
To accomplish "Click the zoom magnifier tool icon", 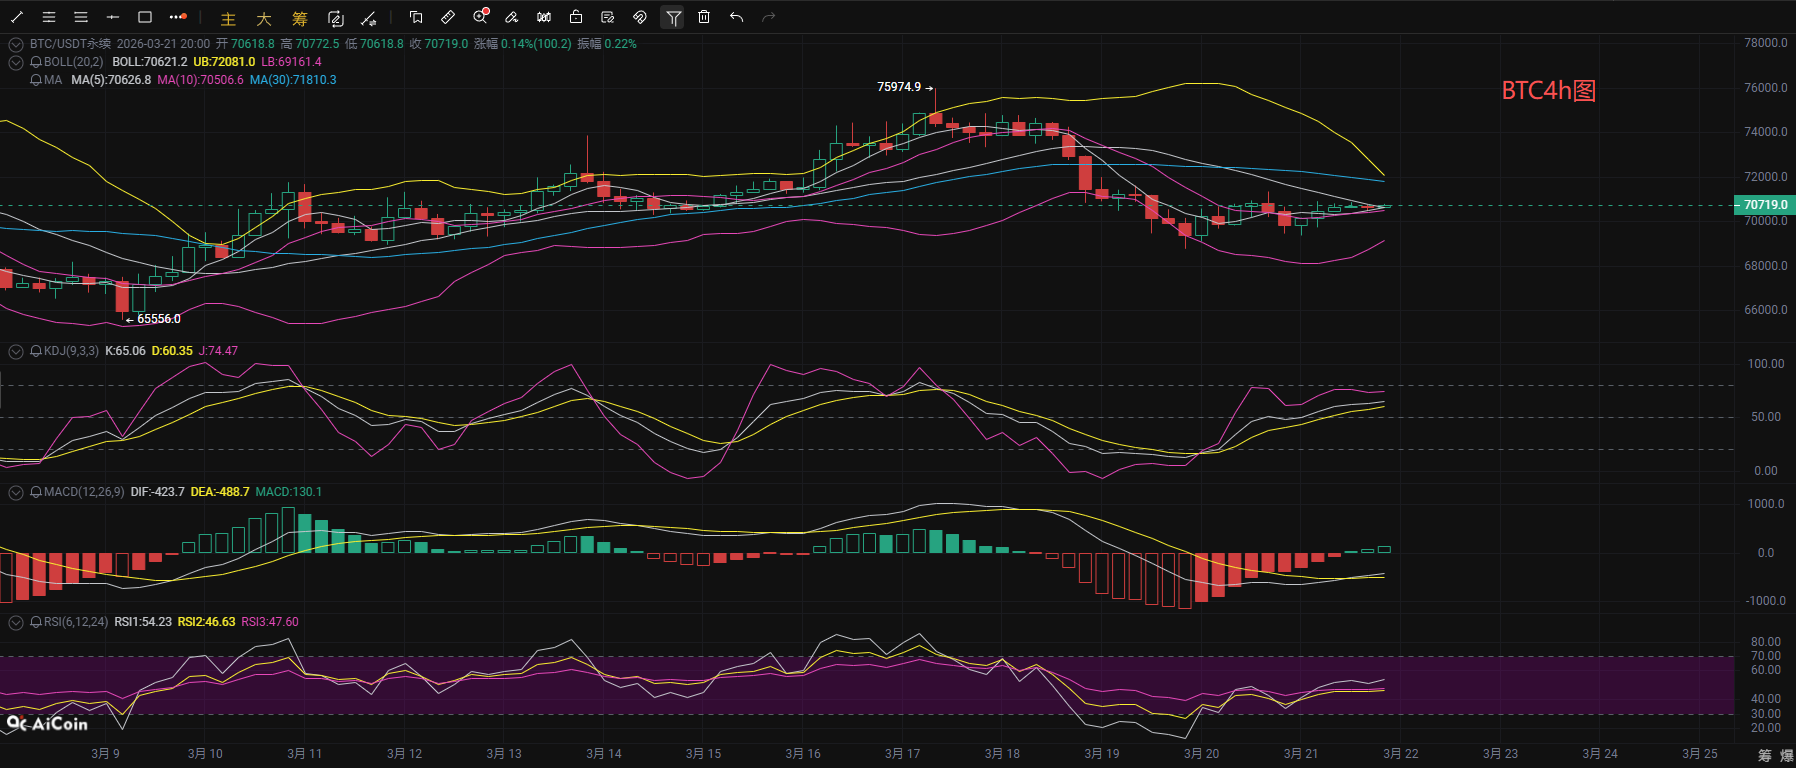I will pyautogui.click(x=480, y=17).
